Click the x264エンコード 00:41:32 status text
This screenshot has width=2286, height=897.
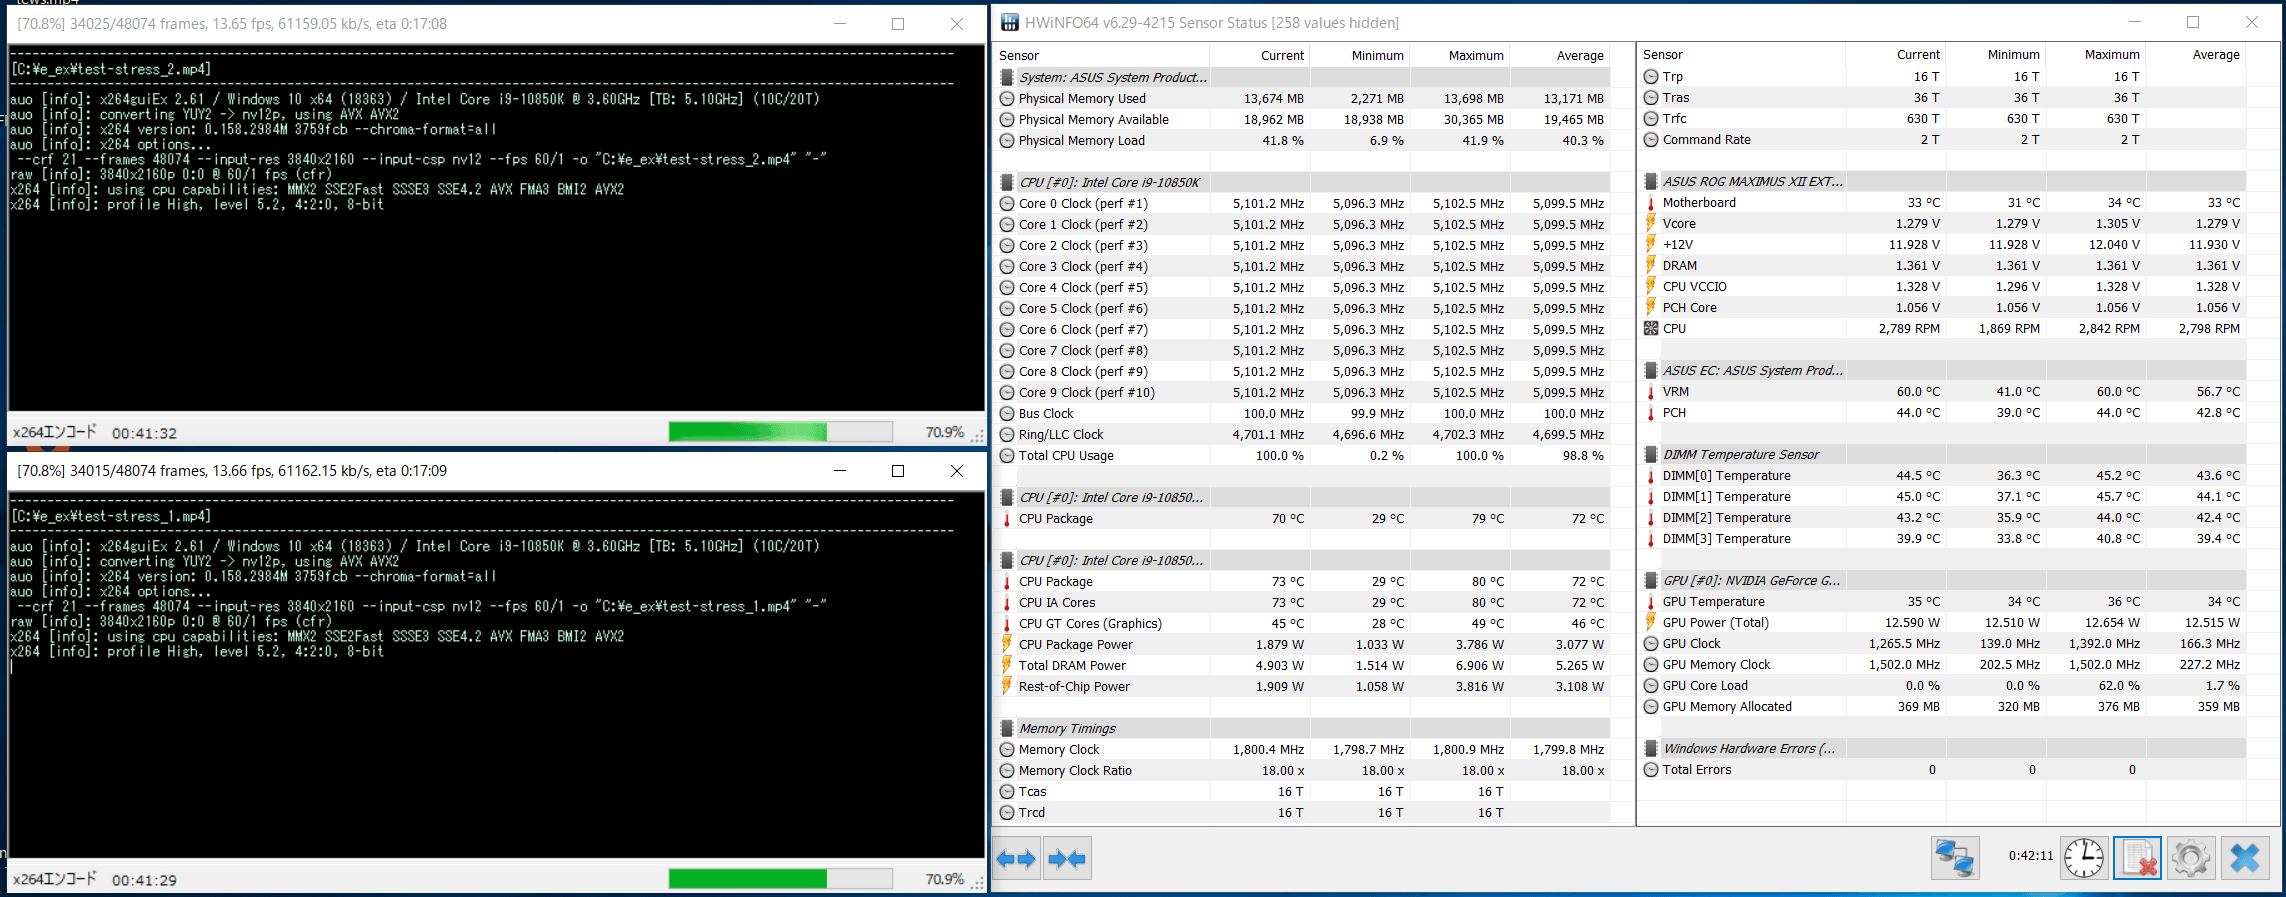tap(94, 433)
